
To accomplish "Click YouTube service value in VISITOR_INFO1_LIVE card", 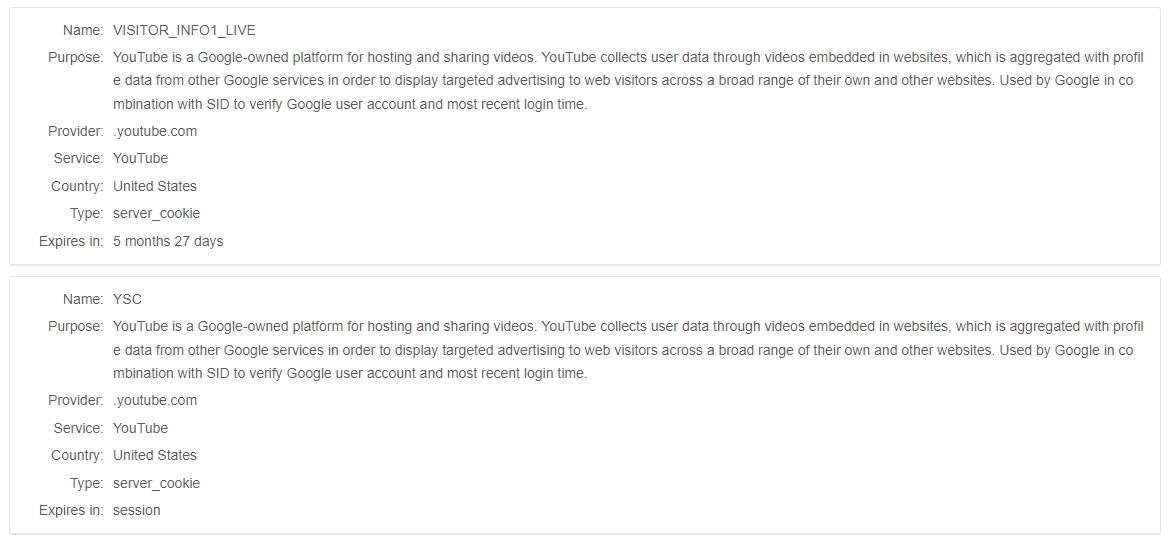I will point(140,158).
